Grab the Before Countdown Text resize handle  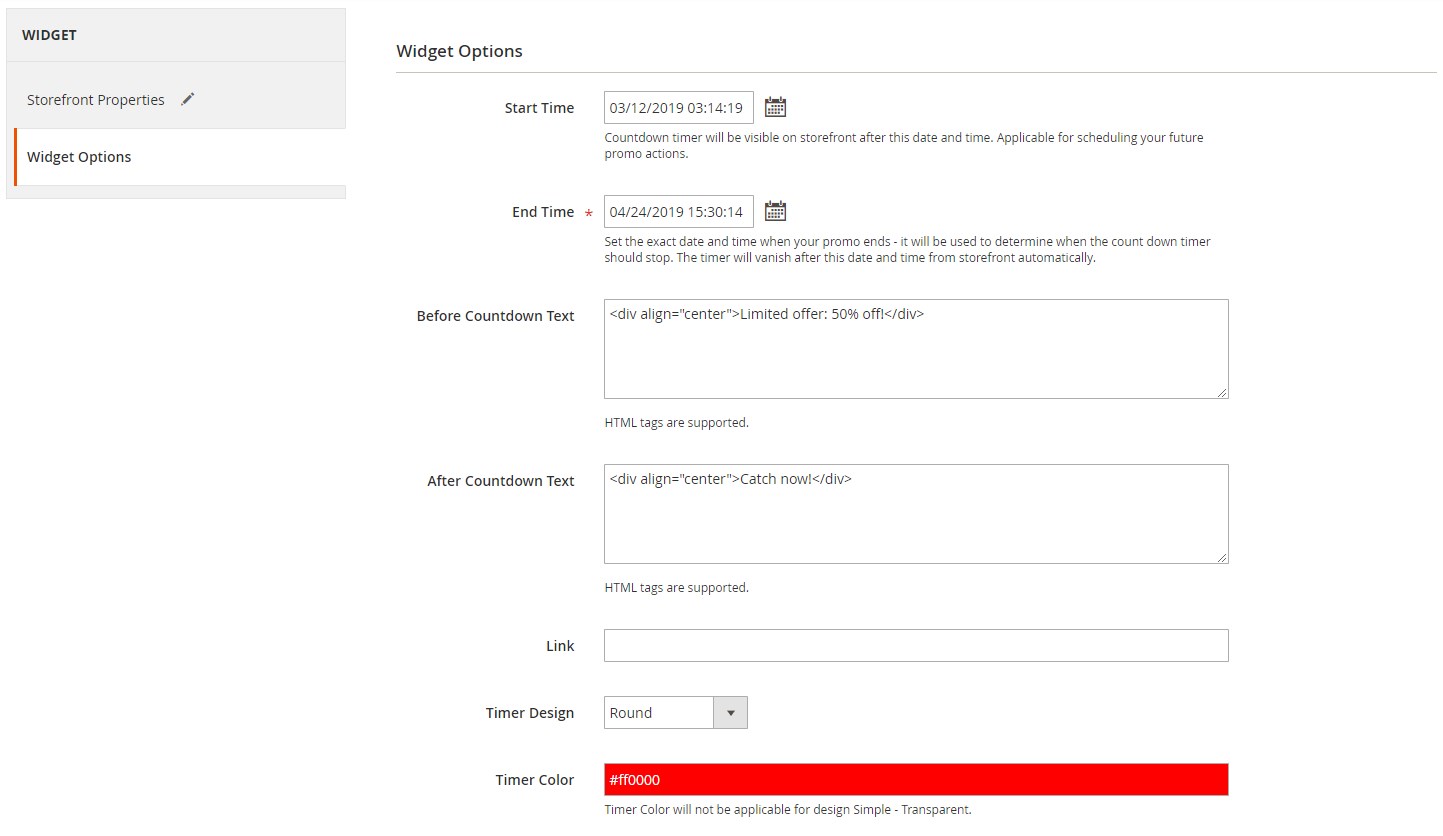click(x=1222, y=392)
